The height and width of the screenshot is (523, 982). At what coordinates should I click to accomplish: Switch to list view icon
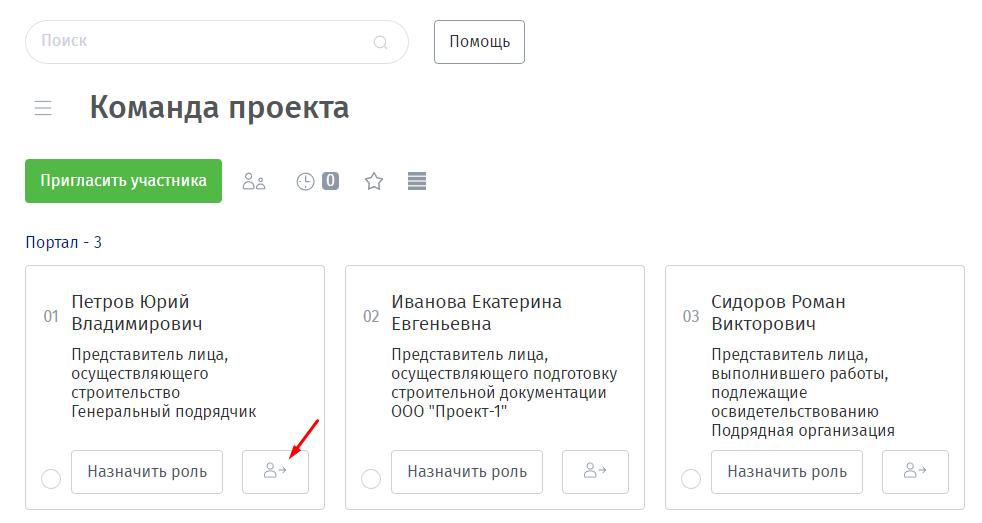[417, 181]
